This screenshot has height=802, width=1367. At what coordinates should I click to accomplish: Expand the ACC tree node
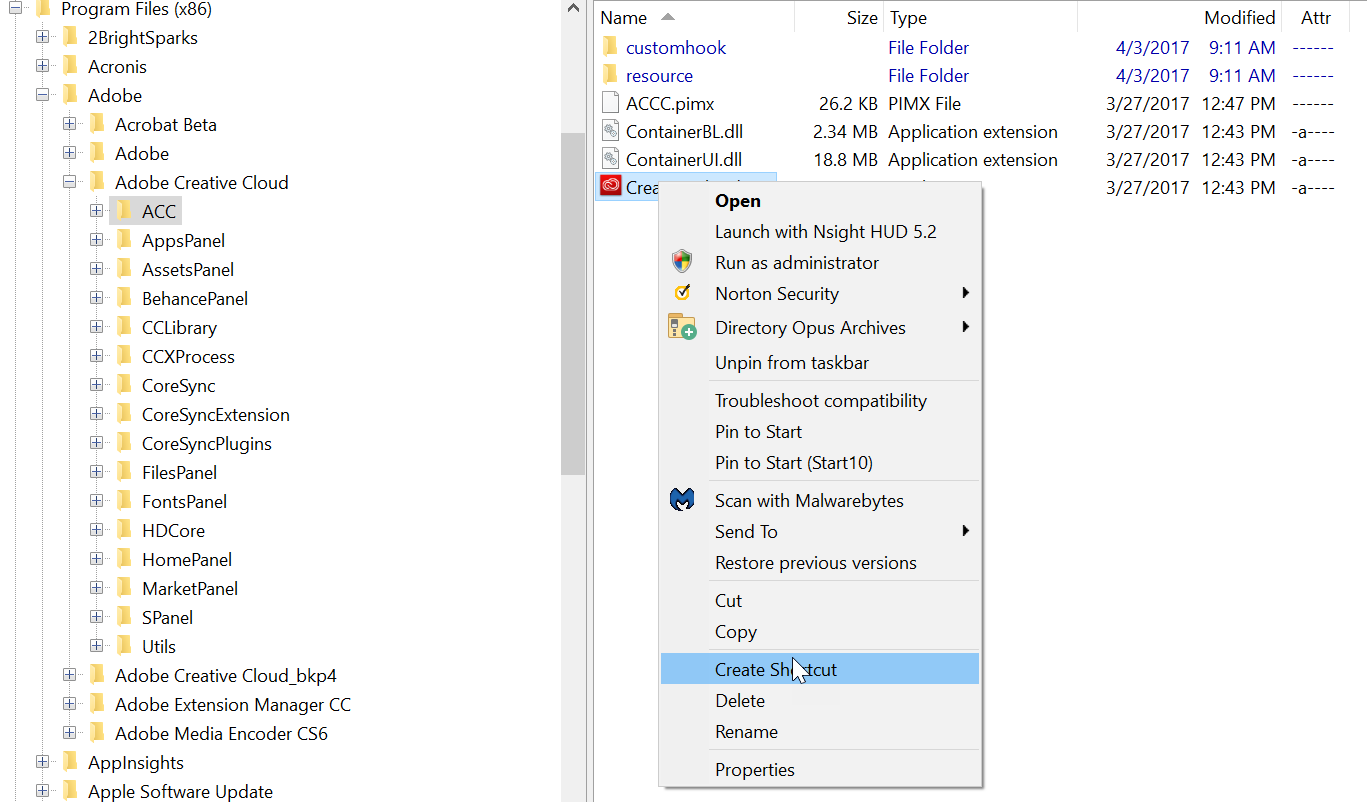[97, 211]
